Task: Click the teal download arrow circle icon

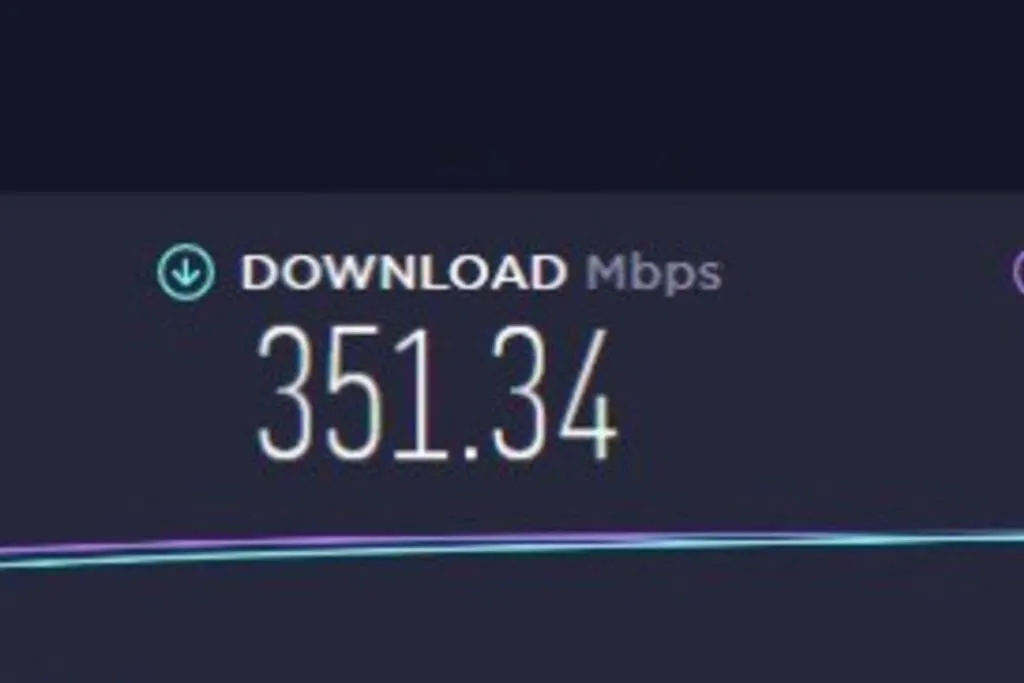Action: [185, 272]
